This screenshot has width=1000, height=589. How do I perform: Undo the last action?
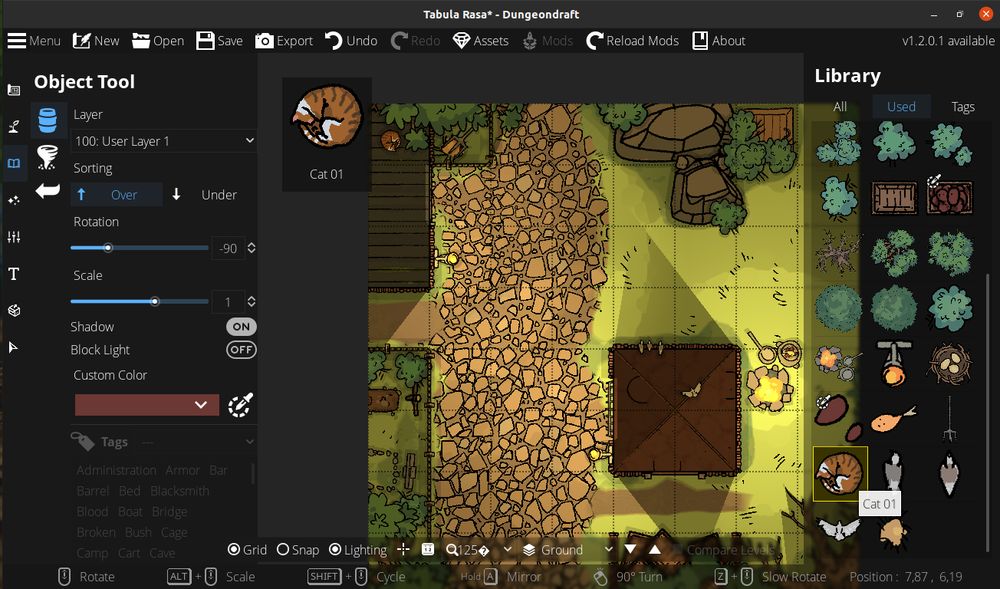point(351,41)
